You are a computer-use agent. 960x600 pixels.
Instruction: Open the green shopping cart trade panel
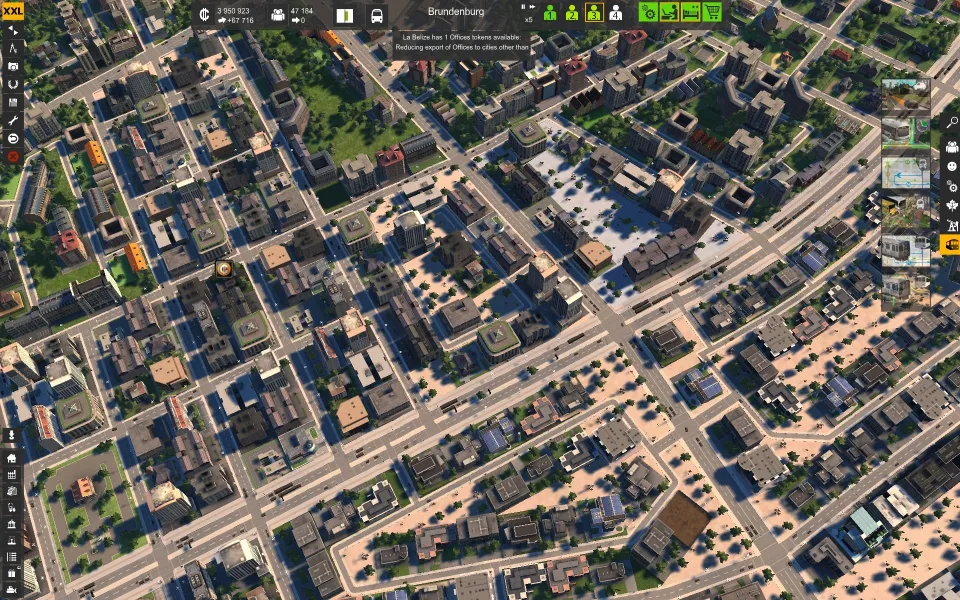click(x=712, y=12)
